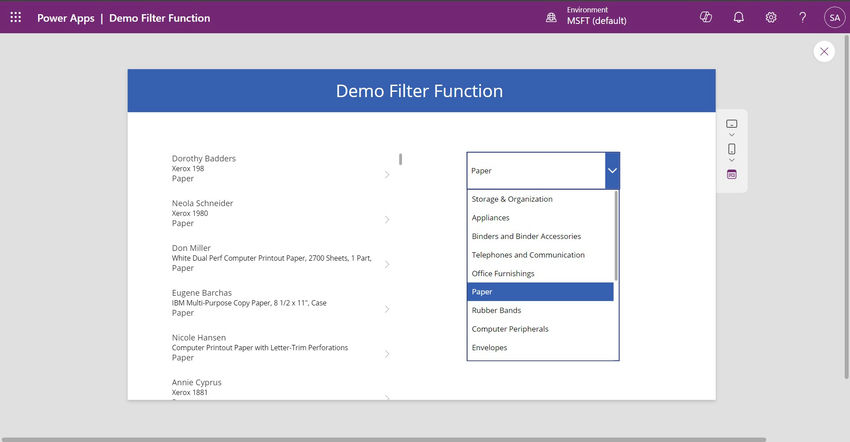Viewport: 850px width, 442px height.
Task: Open the help question mark
Action: click(x=802, y=17)
